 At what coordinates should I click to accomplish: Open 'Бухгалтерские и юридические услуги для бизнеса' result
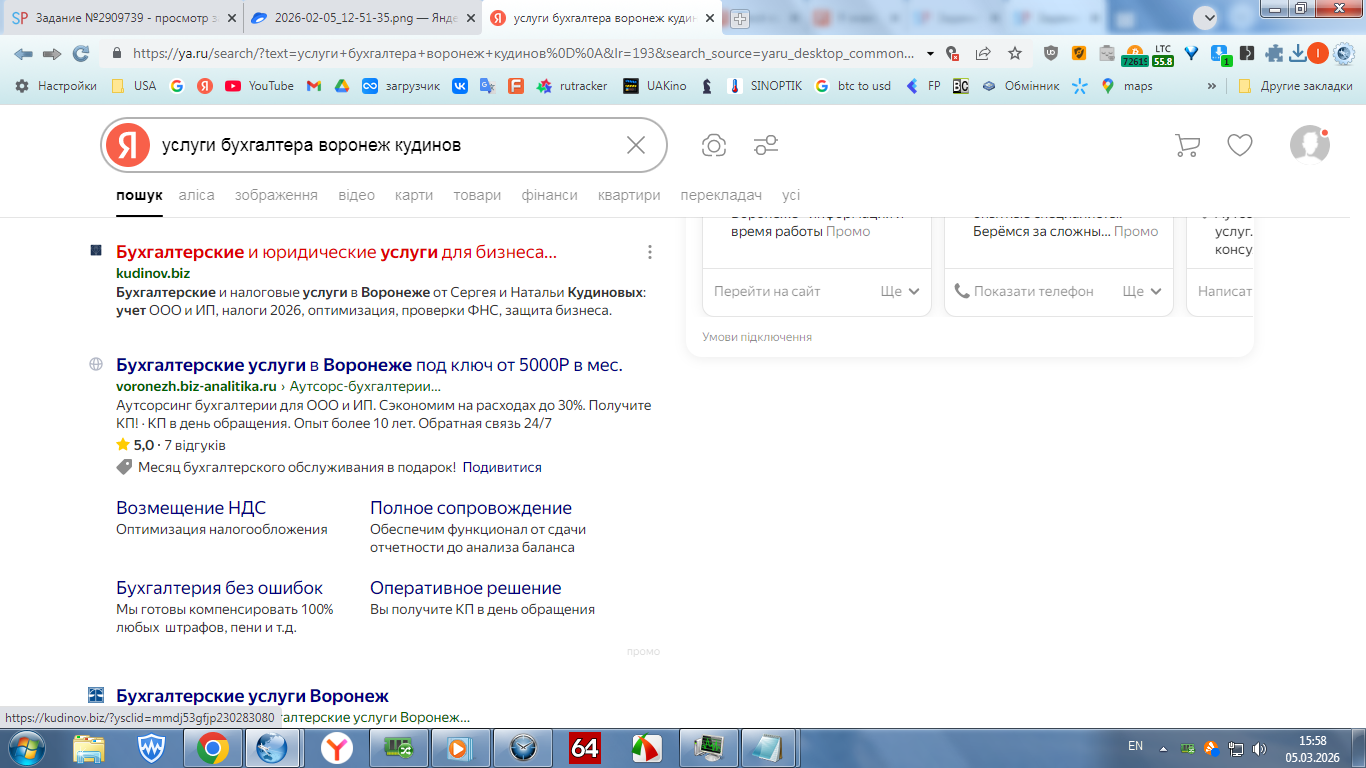[x=336, y=252]
